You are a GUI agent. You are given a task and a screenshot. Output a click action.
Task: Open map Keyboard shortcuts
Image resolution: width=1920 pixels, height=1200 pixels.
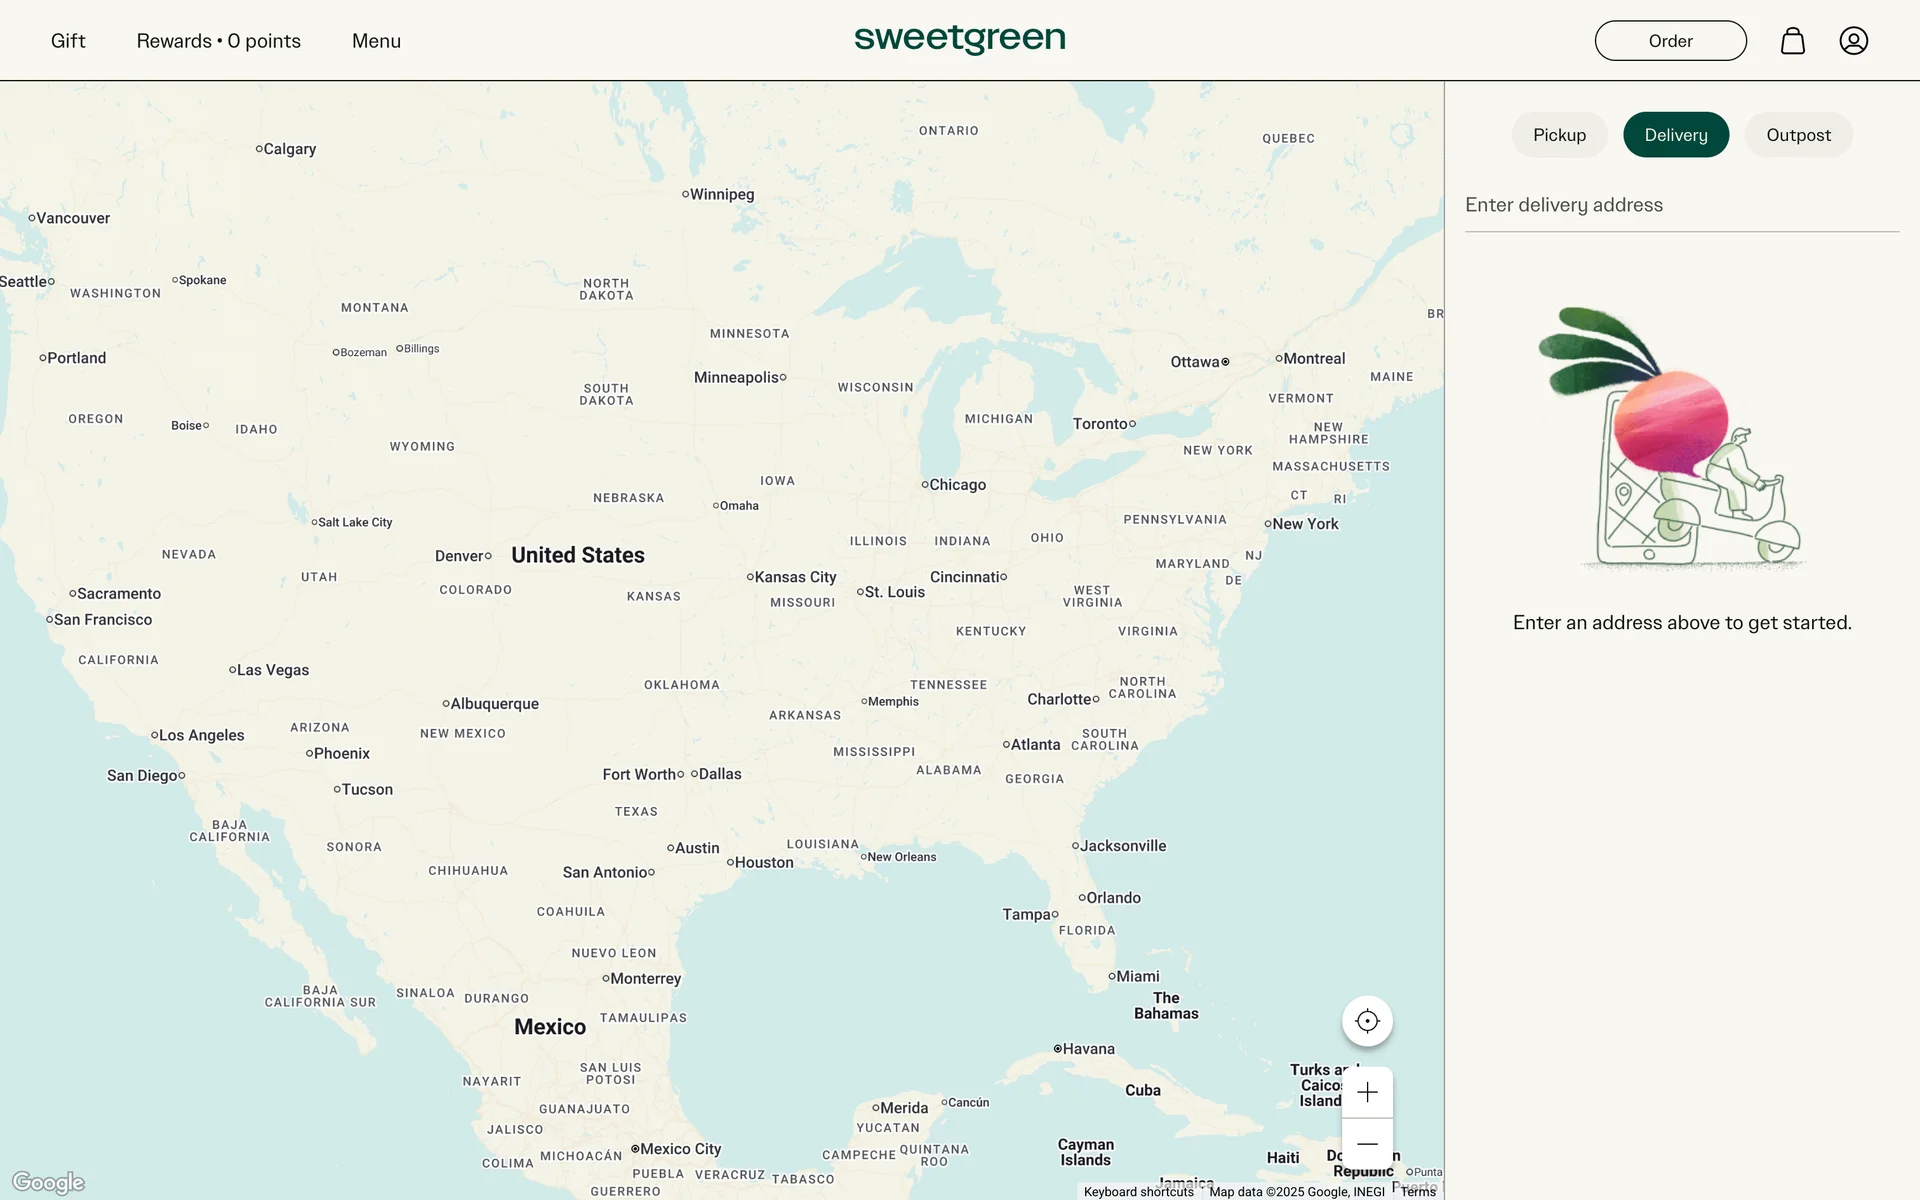pos(1138,1191)
